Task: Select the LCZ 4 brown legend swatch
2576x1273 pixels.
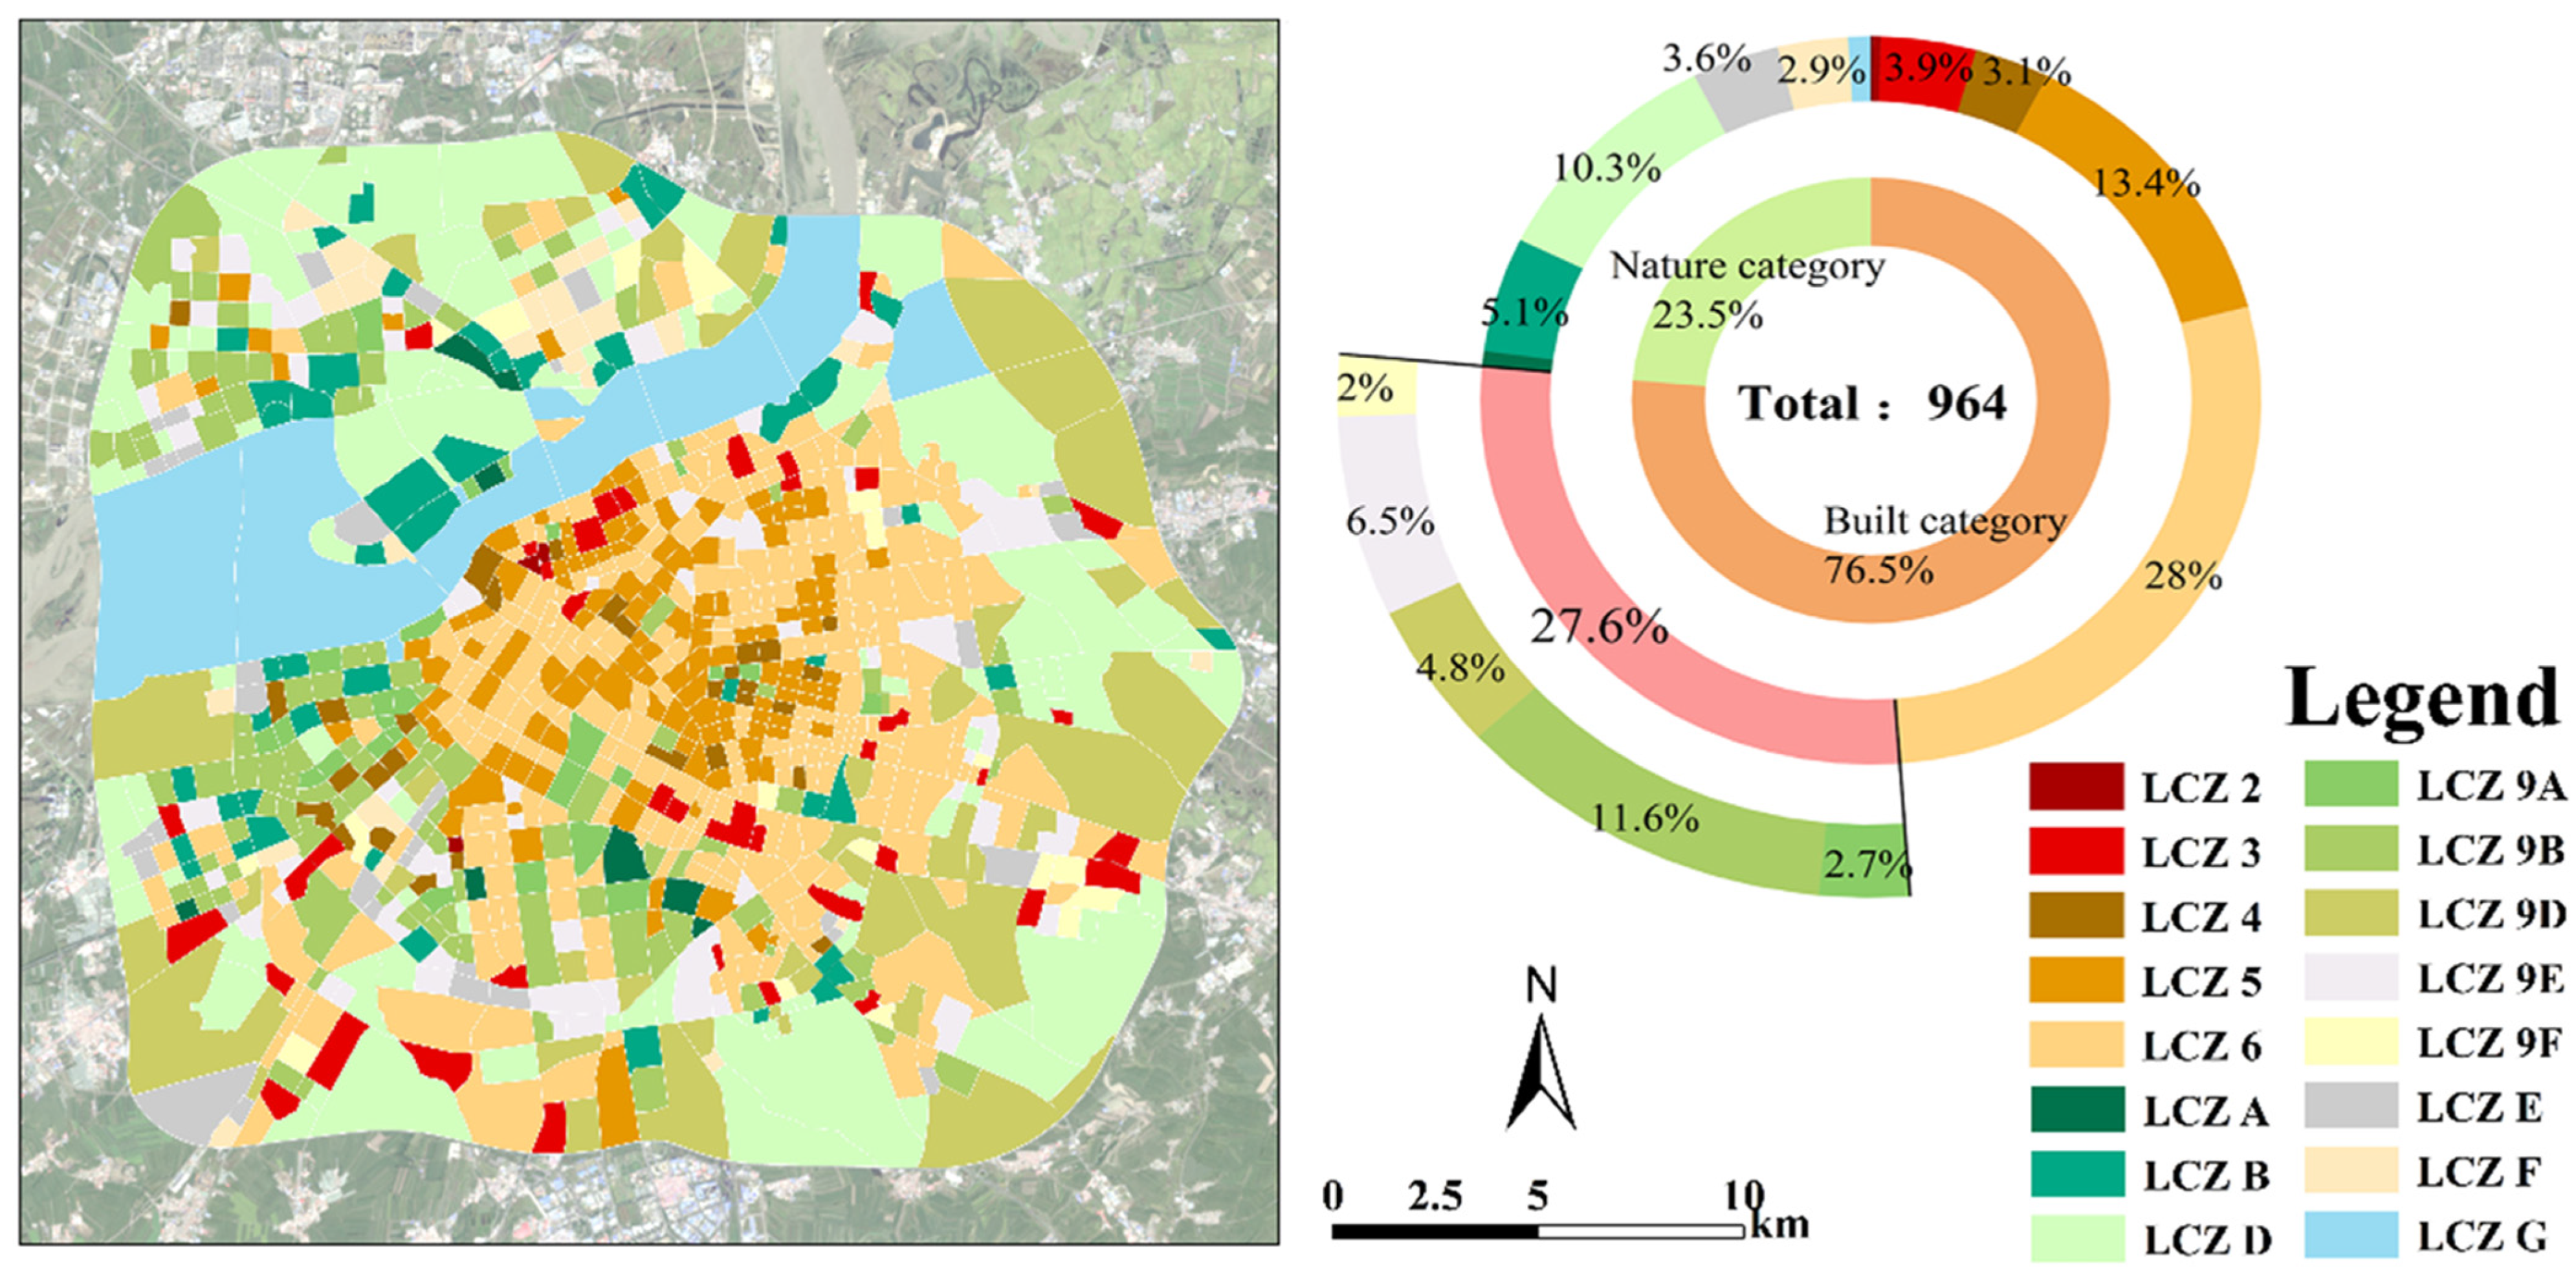Action: [2076, 916]
